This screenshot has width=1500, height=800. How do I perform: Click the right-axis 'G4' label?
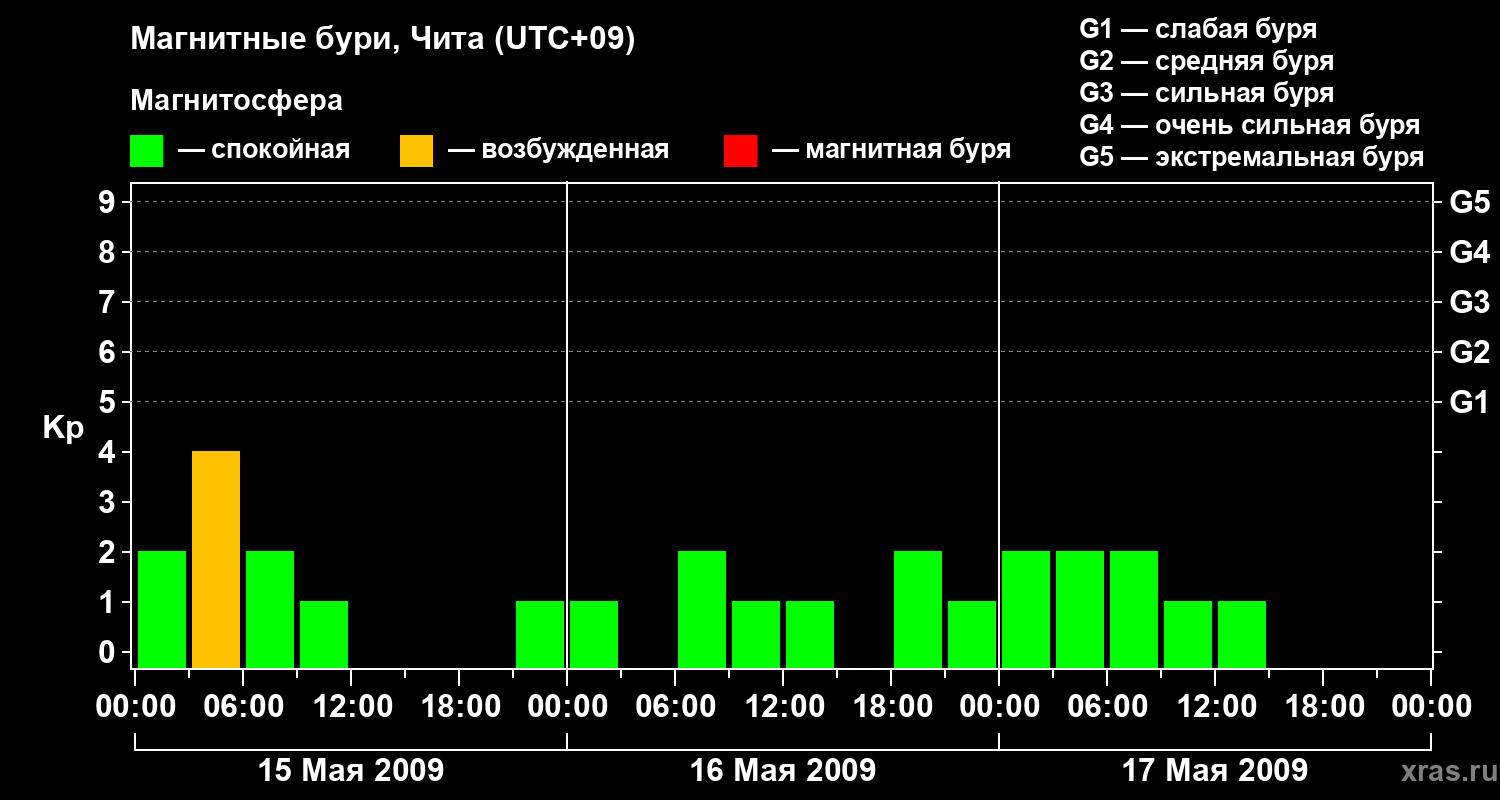click(x=1469, y=252)
